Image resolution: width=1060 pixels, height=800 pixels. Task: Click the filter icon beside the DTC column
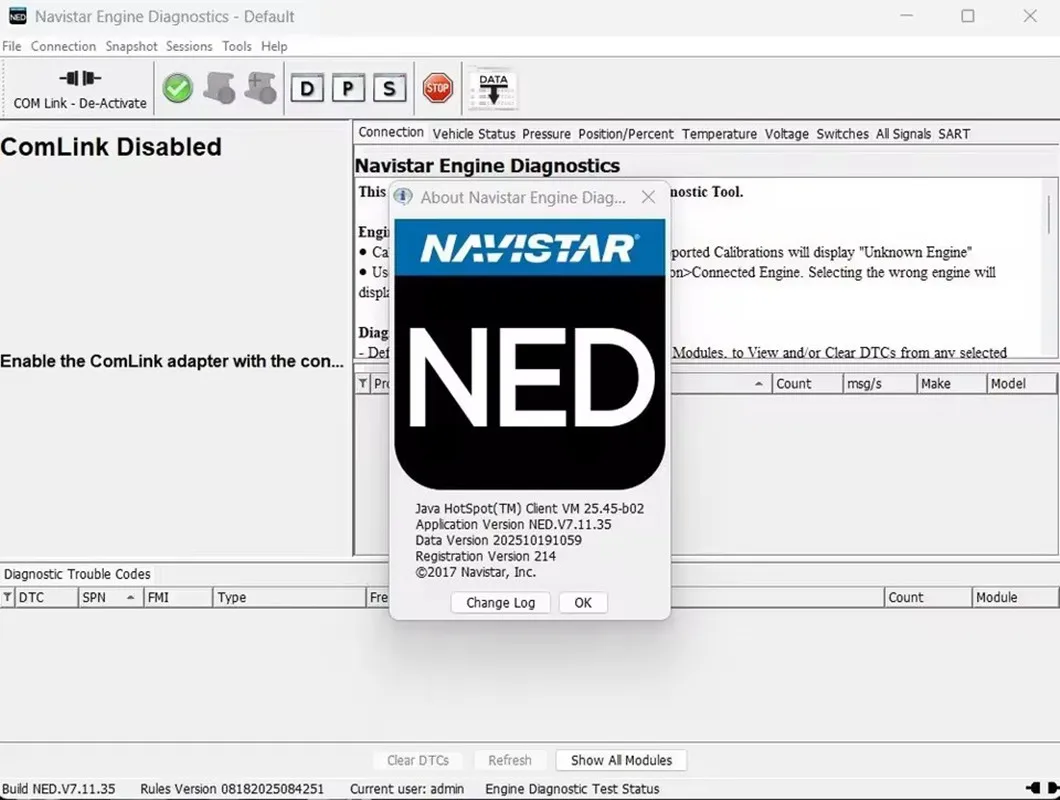7,597
